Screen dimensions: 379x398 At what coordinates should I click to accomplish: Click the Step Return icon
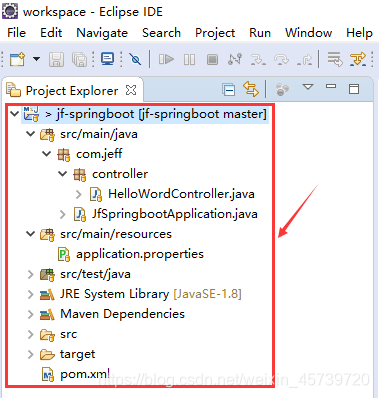(x=304, y=59)
